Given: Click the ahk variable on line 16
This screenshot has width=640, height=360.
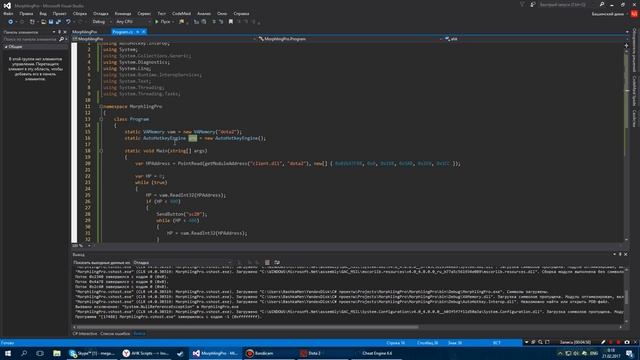Looking at the screenshot, I should point(193,138).
